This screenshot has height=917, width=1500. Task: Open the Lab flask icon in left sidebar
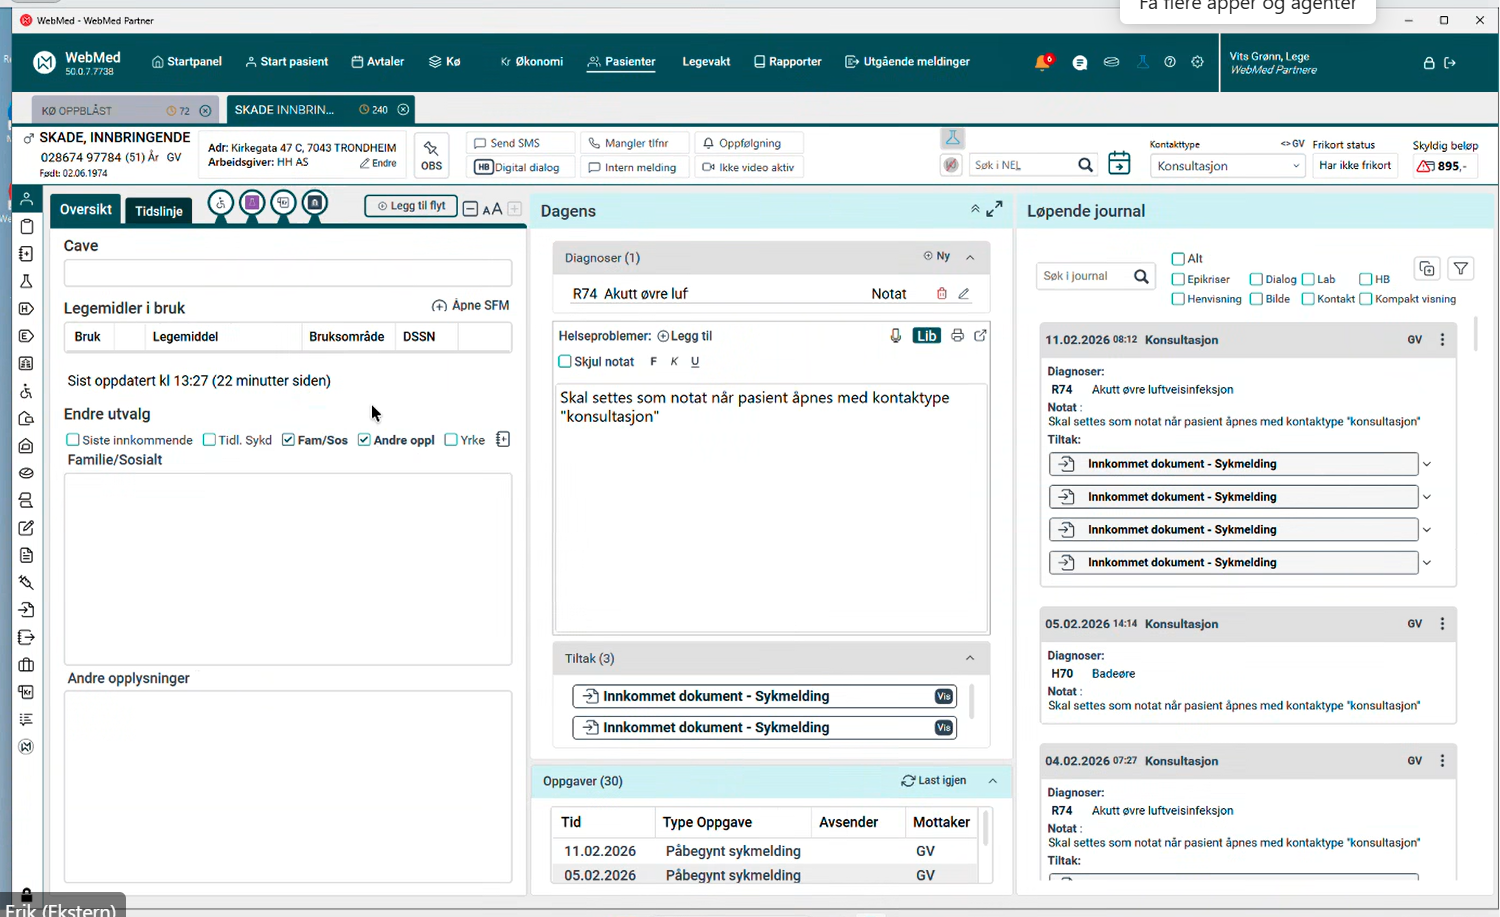(27, 281)
